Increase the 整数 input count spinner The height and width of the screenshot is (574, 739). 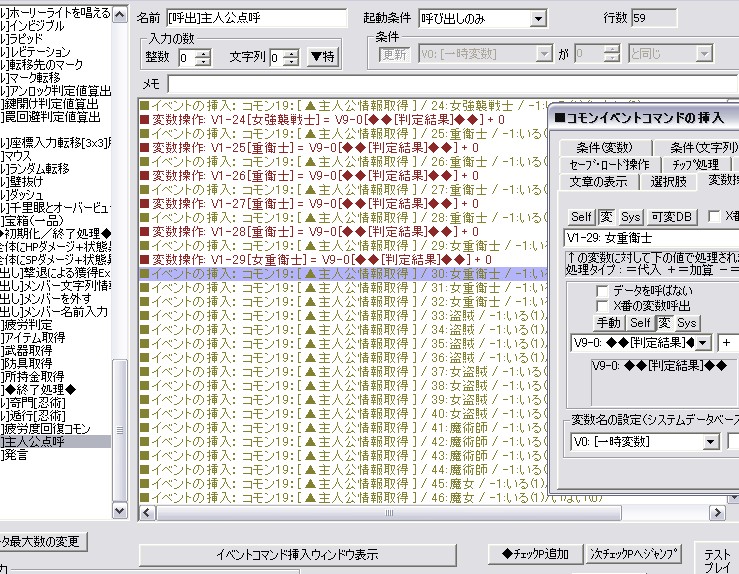tap(204, 53)
